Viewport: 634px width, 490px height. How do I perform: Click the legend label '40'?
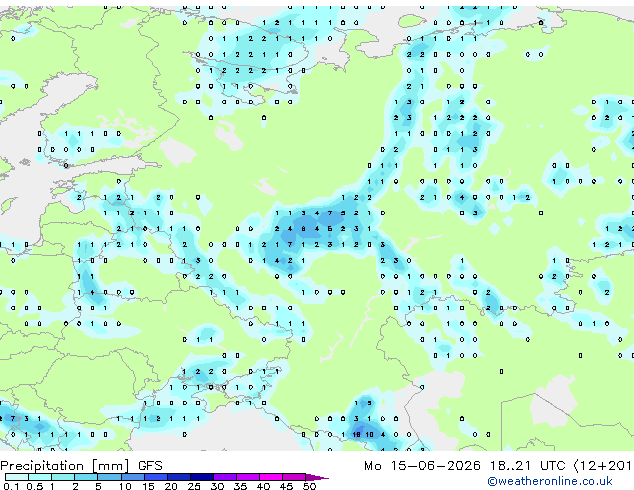tap(263, 486)
